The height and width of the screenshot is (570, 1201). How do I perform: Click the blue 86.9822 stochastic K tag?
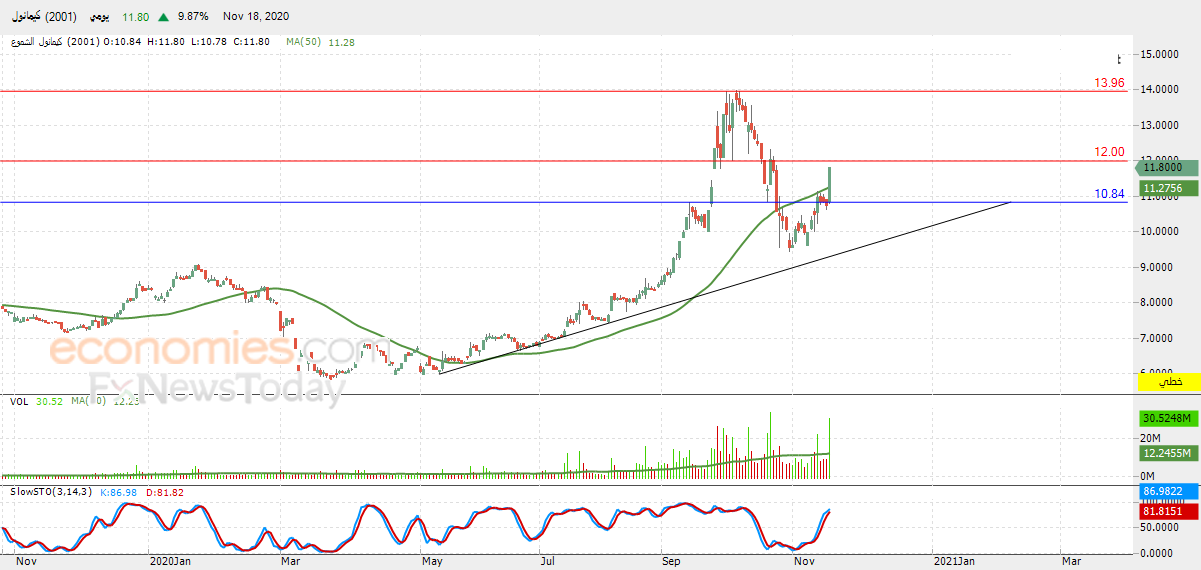[x=1167, y=492]
